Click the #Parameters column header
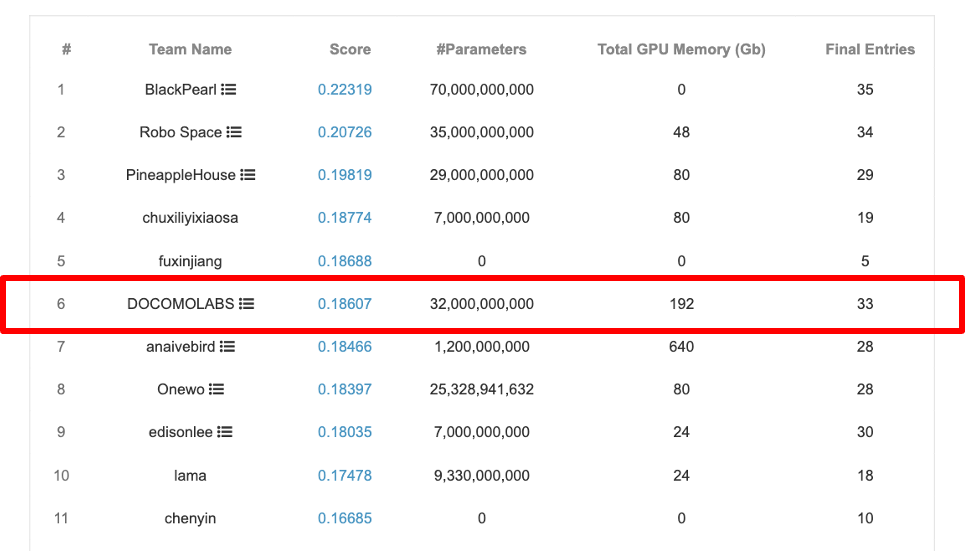 point(481,49)
